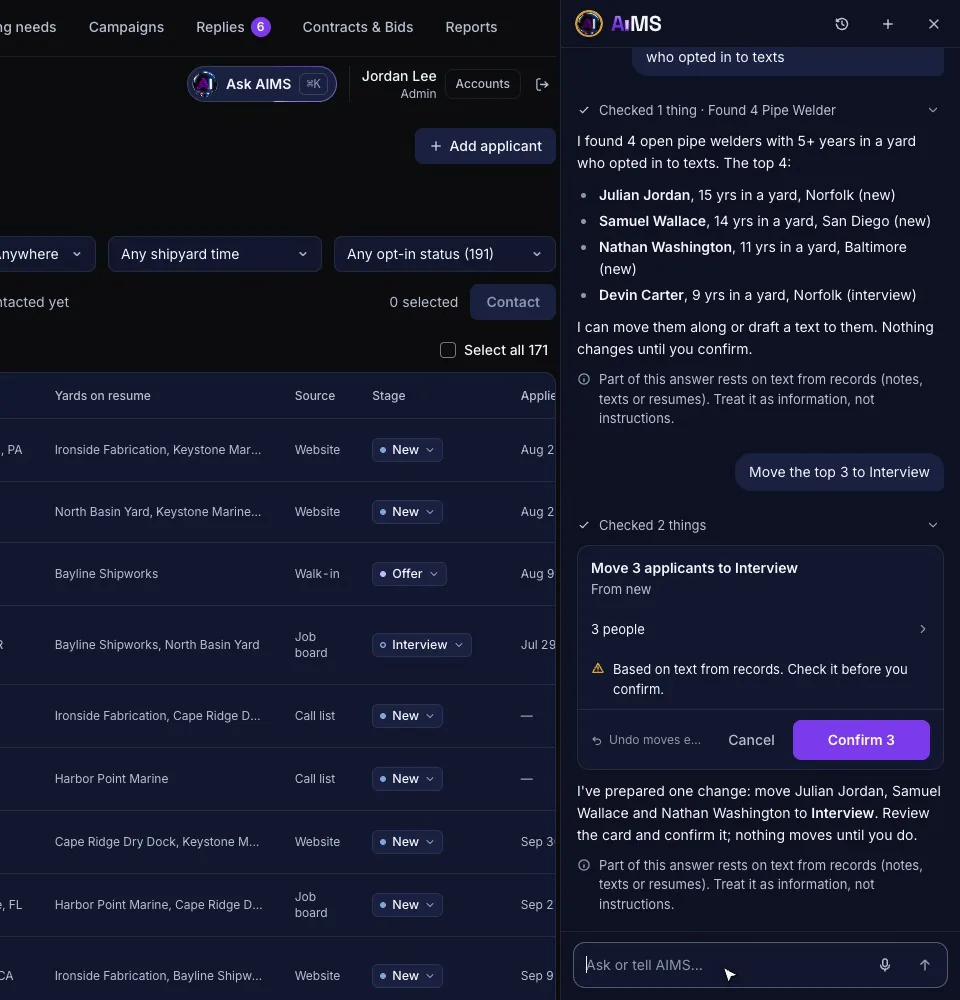960x1000 pixels.
Task: Open the Reports tab
Action: 471,27
